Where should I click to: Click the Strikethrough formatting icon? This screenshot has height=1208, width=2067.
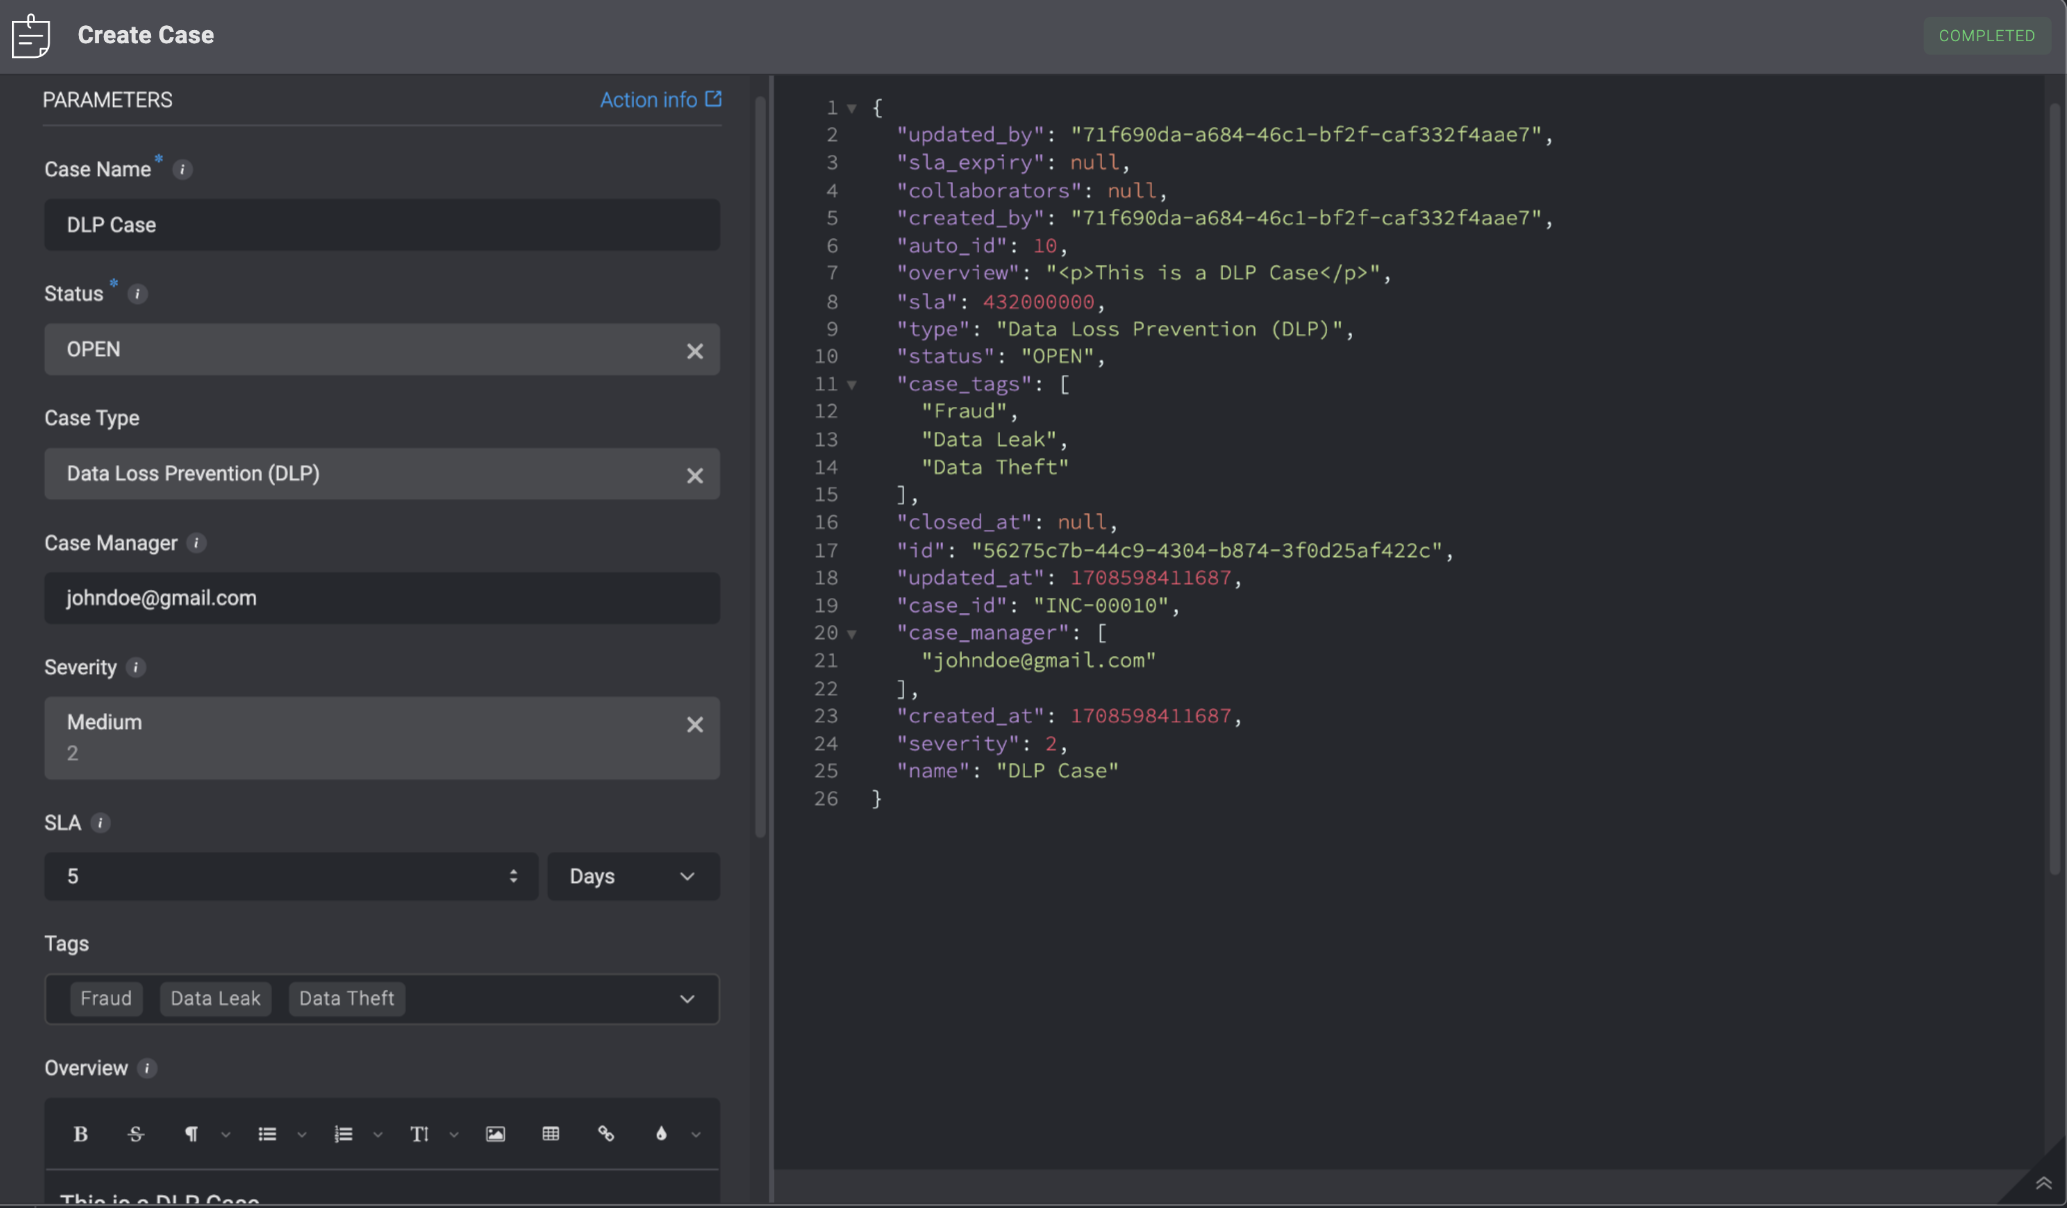tap(135, 1133)
